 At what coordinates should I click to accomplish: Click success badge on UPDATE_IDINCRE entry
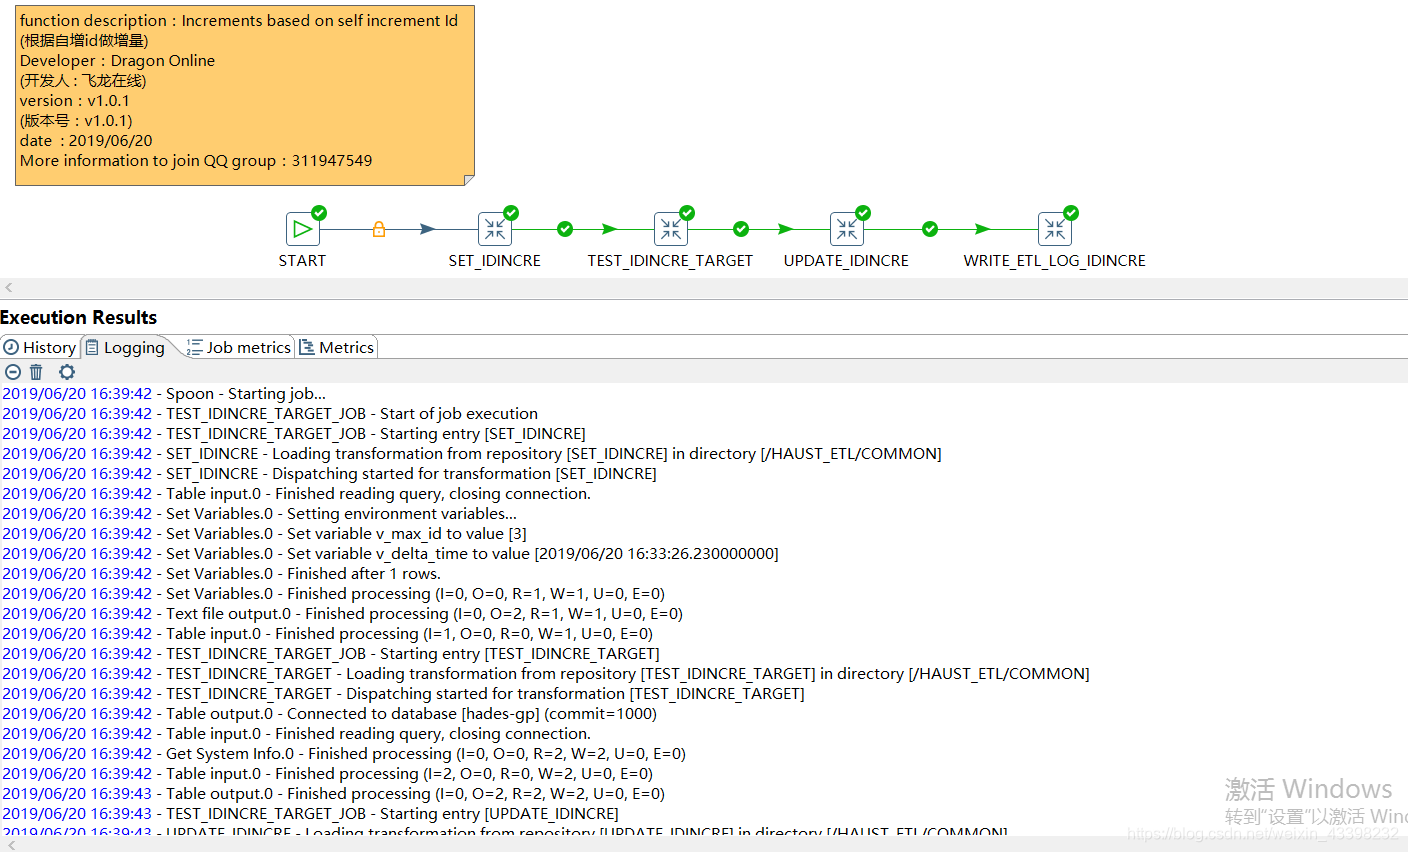(863, 212)
